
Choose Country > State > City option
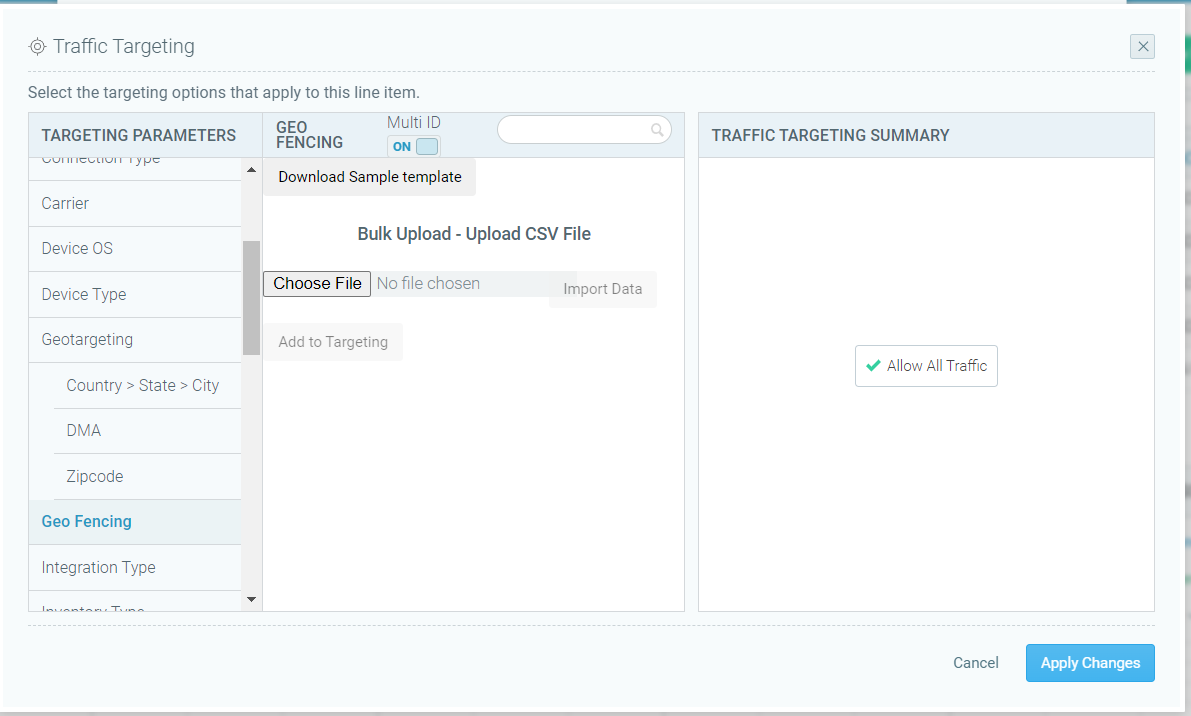[147, 386]
